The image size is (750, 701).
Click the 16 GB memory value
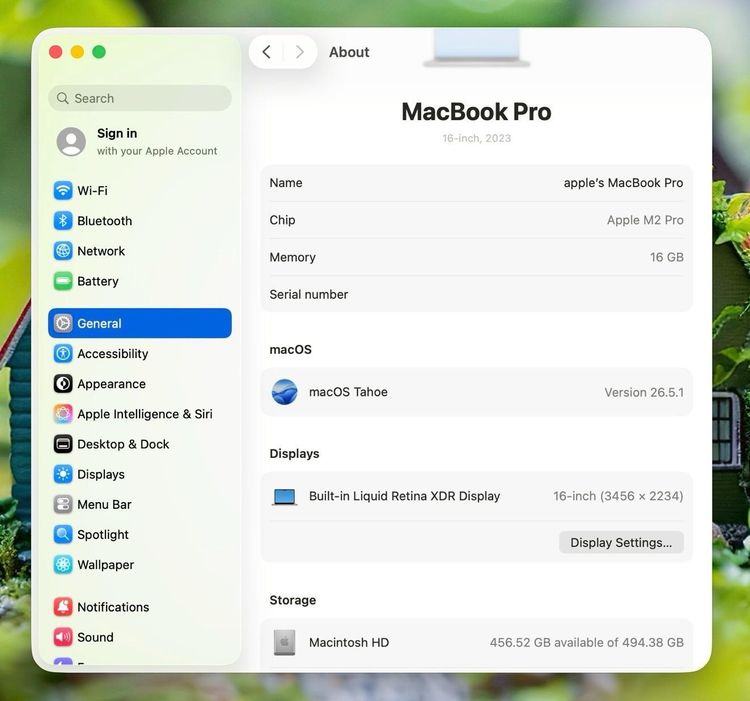(666, 257)
